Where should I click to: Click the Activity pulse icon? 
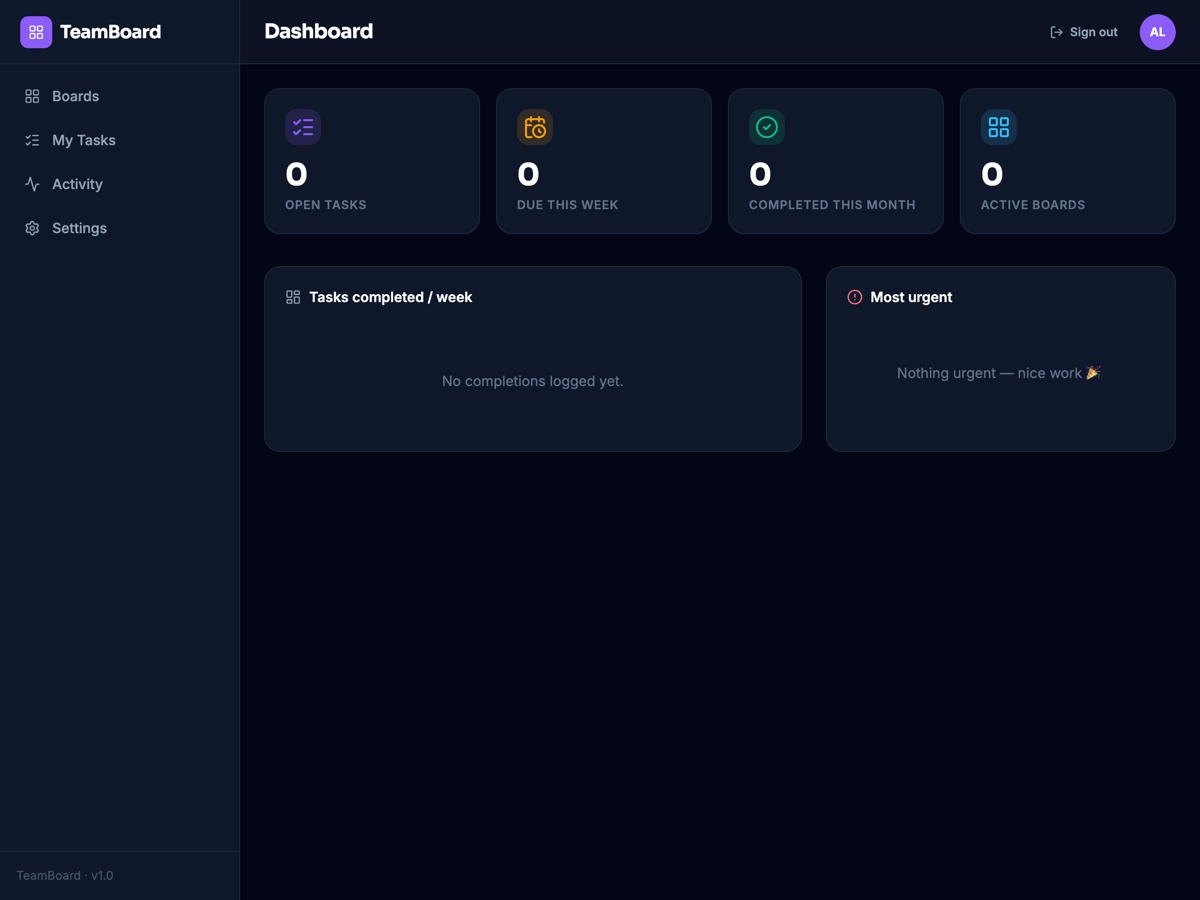[x=32, y=184]
